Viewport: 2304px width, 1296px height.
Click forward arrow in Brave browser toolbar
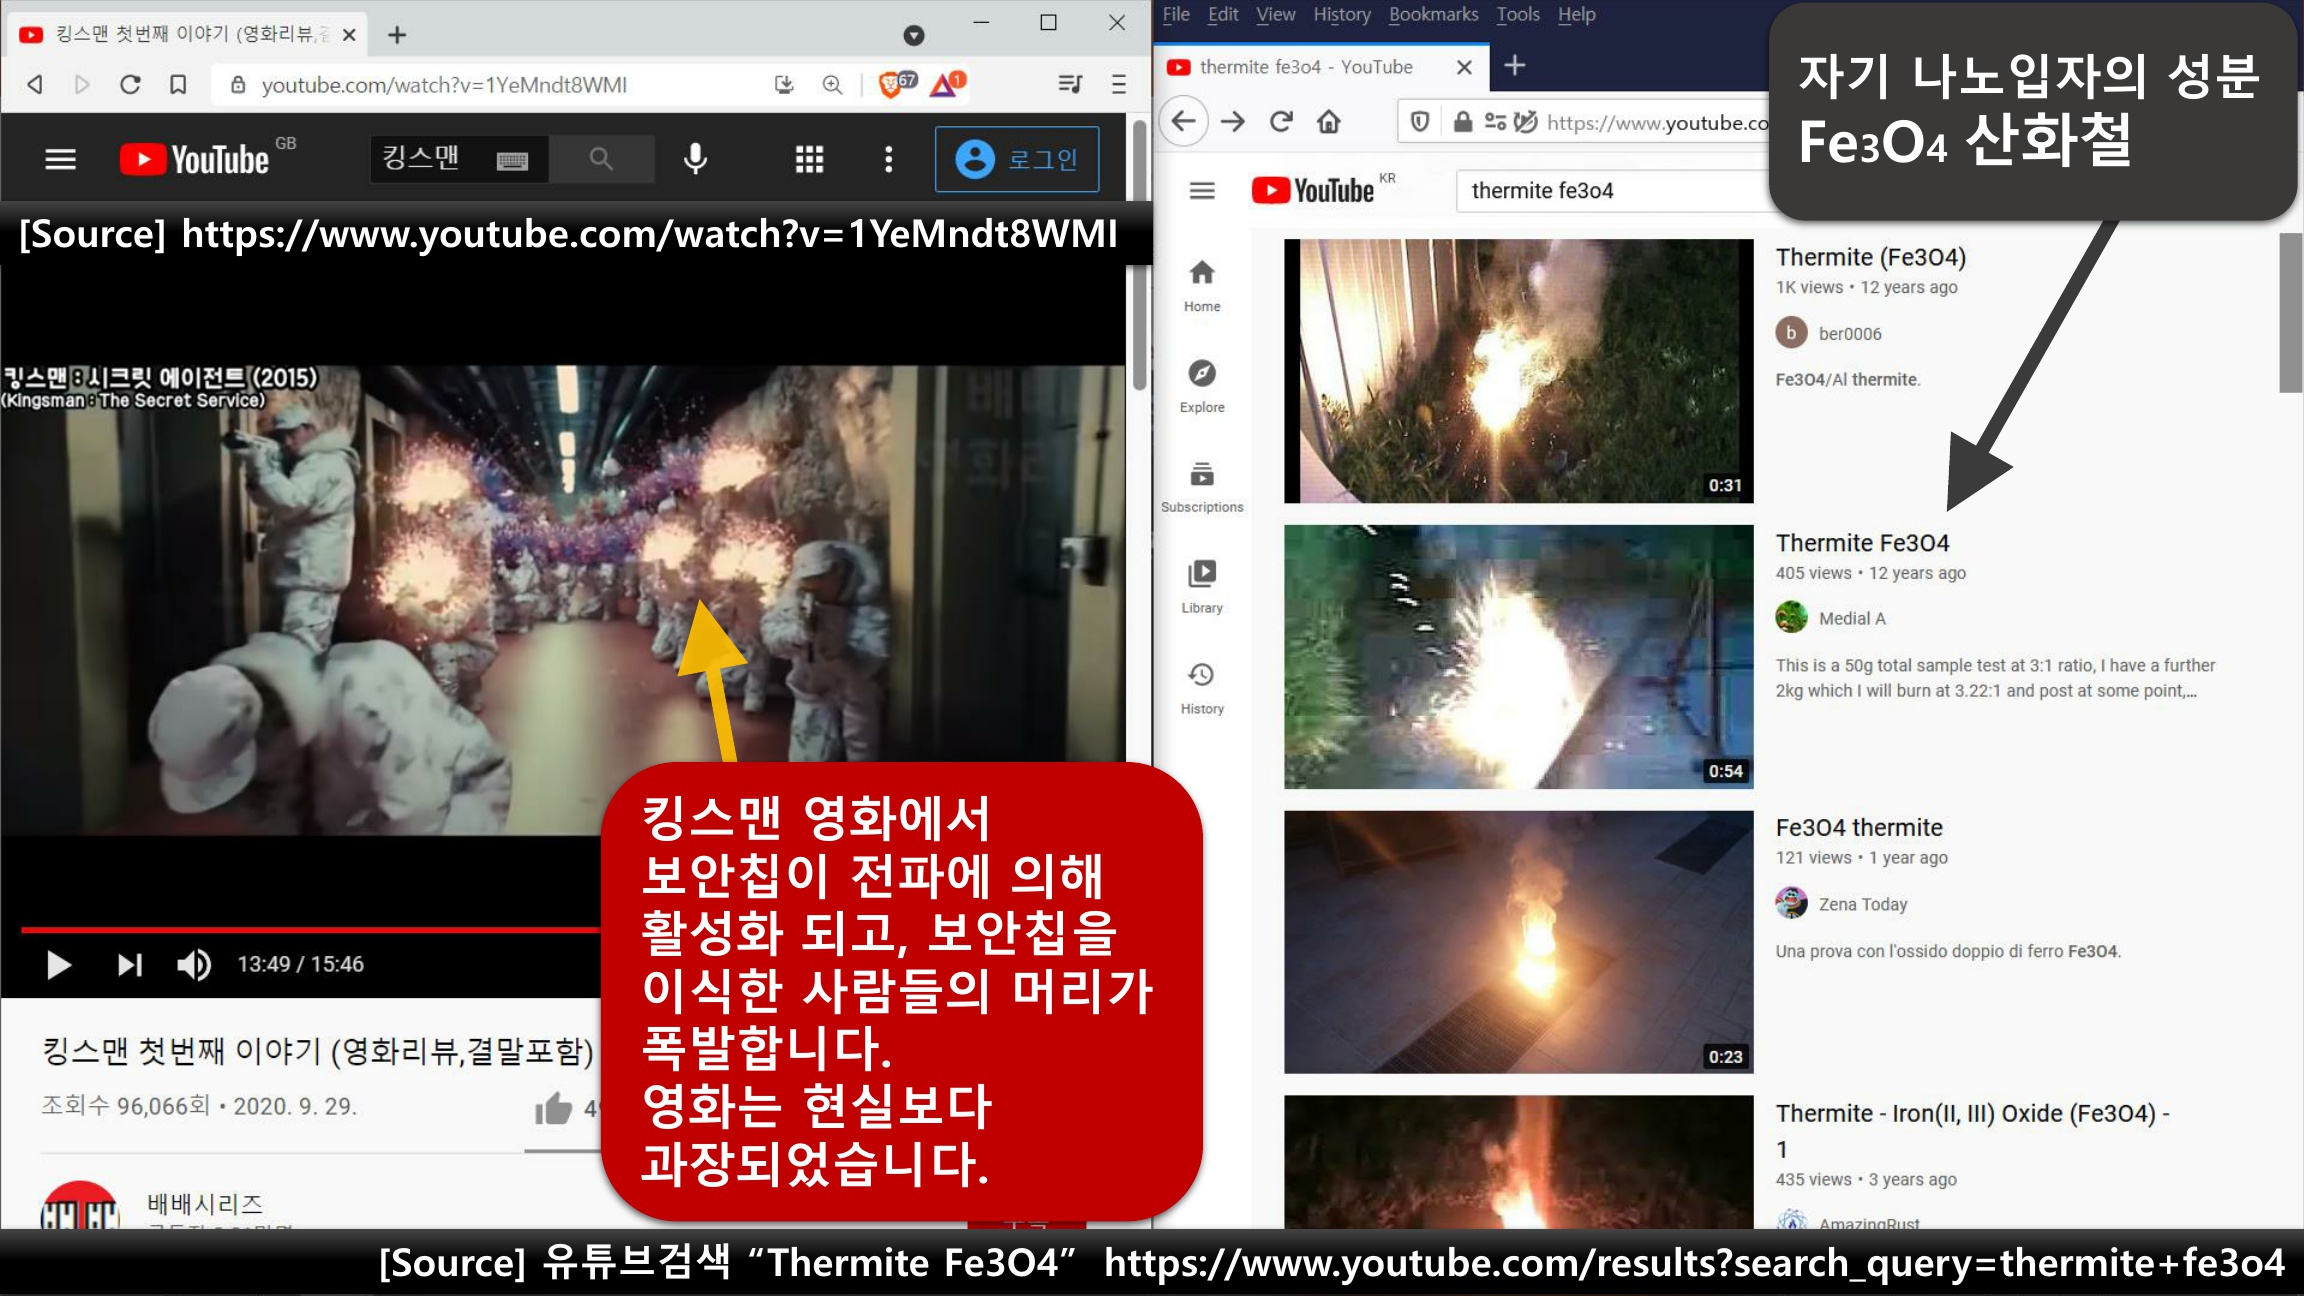pyautogui.click(x=82, y=85)
